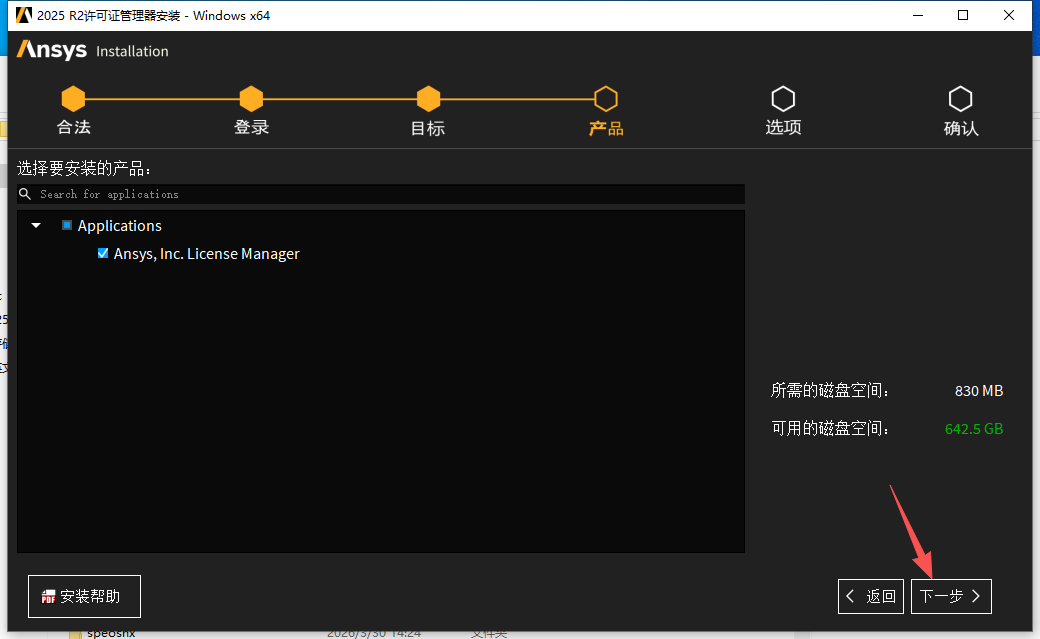Click the search magnifier icon
The image size is (1040, 639).
click(24, 193)
